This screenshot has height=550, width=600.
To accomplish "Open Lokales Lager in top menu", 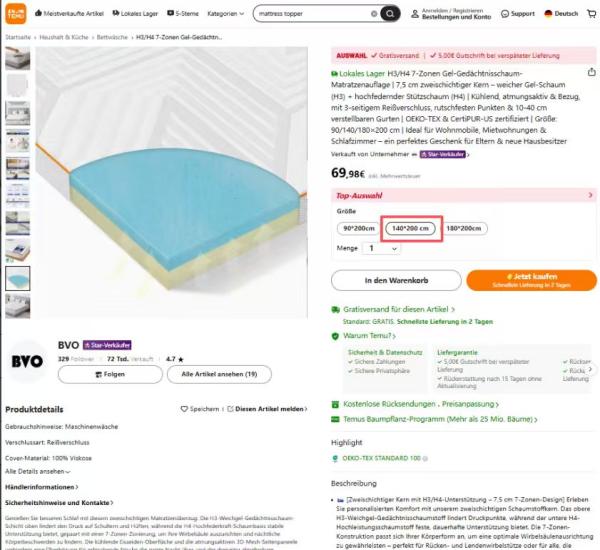I will point(135,13).
